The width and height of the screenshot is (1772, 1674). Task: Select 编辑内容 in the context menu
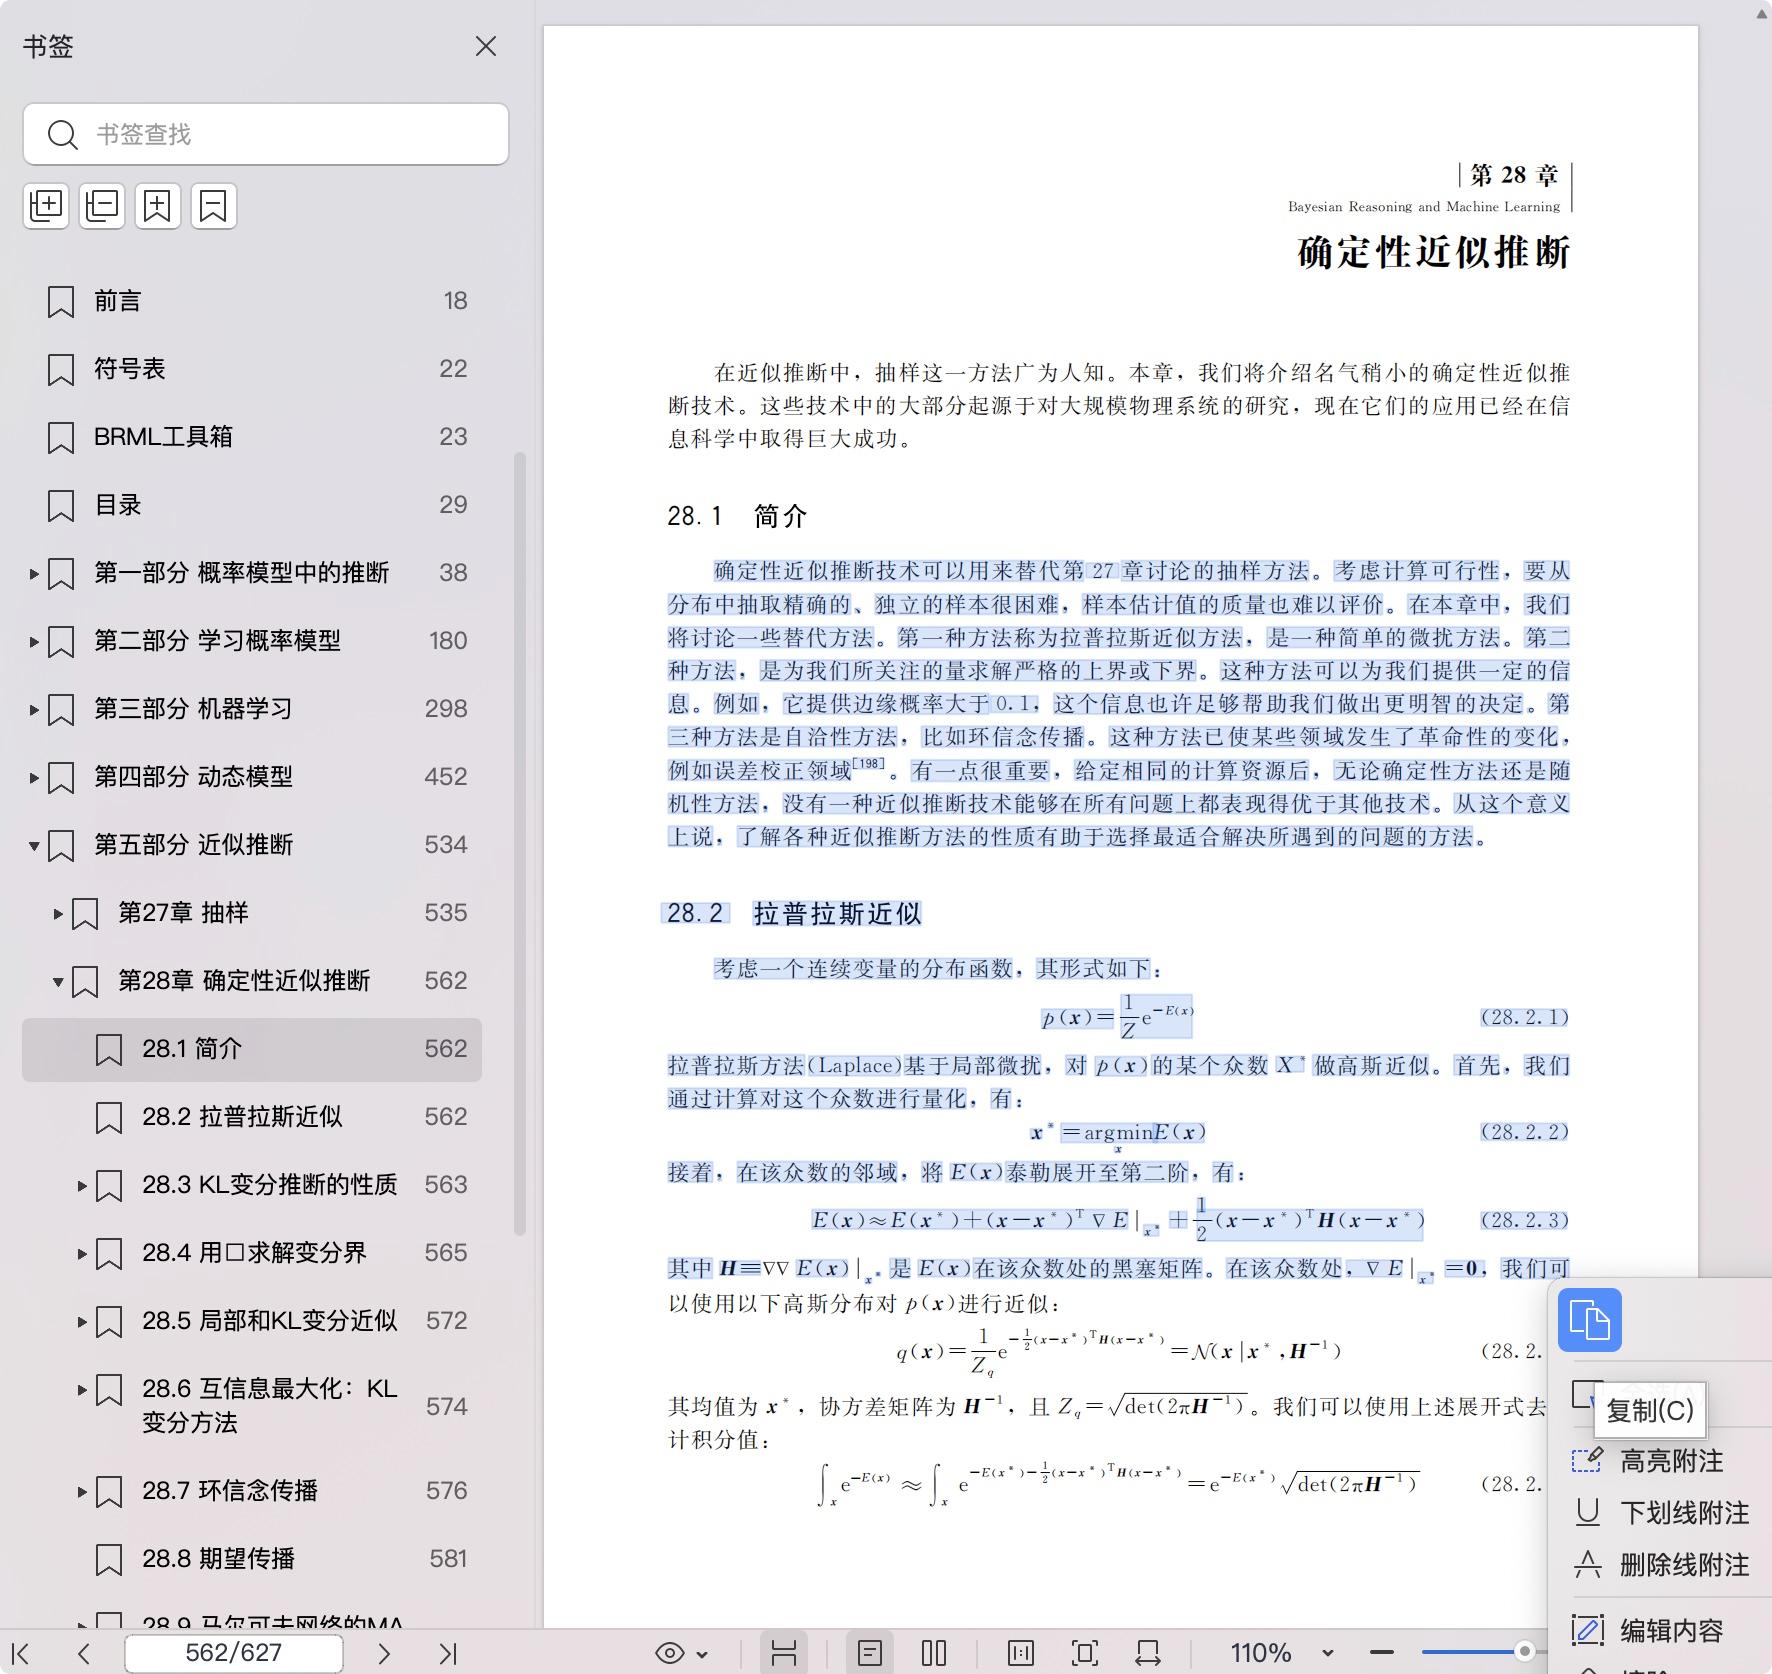pyautogui.click(x=1668, y=1630)
